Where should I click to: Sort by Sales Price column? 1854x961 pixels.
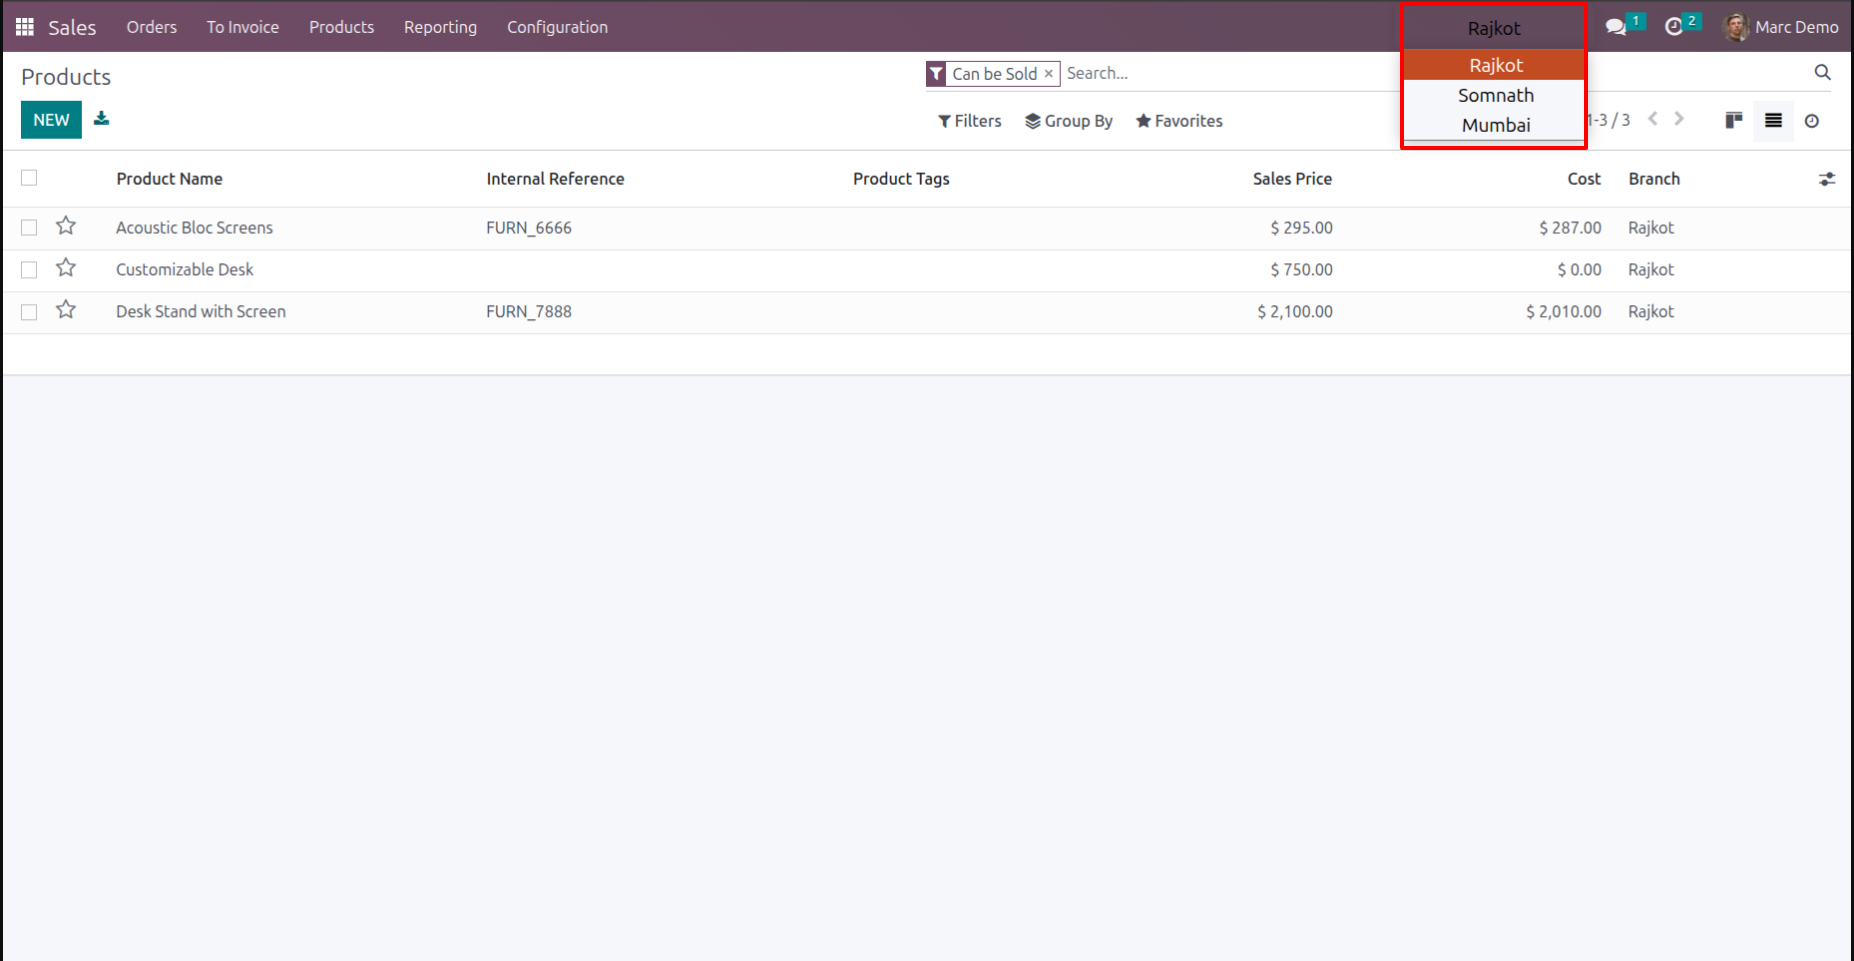pyautogui.click(x=1292, y=179)
